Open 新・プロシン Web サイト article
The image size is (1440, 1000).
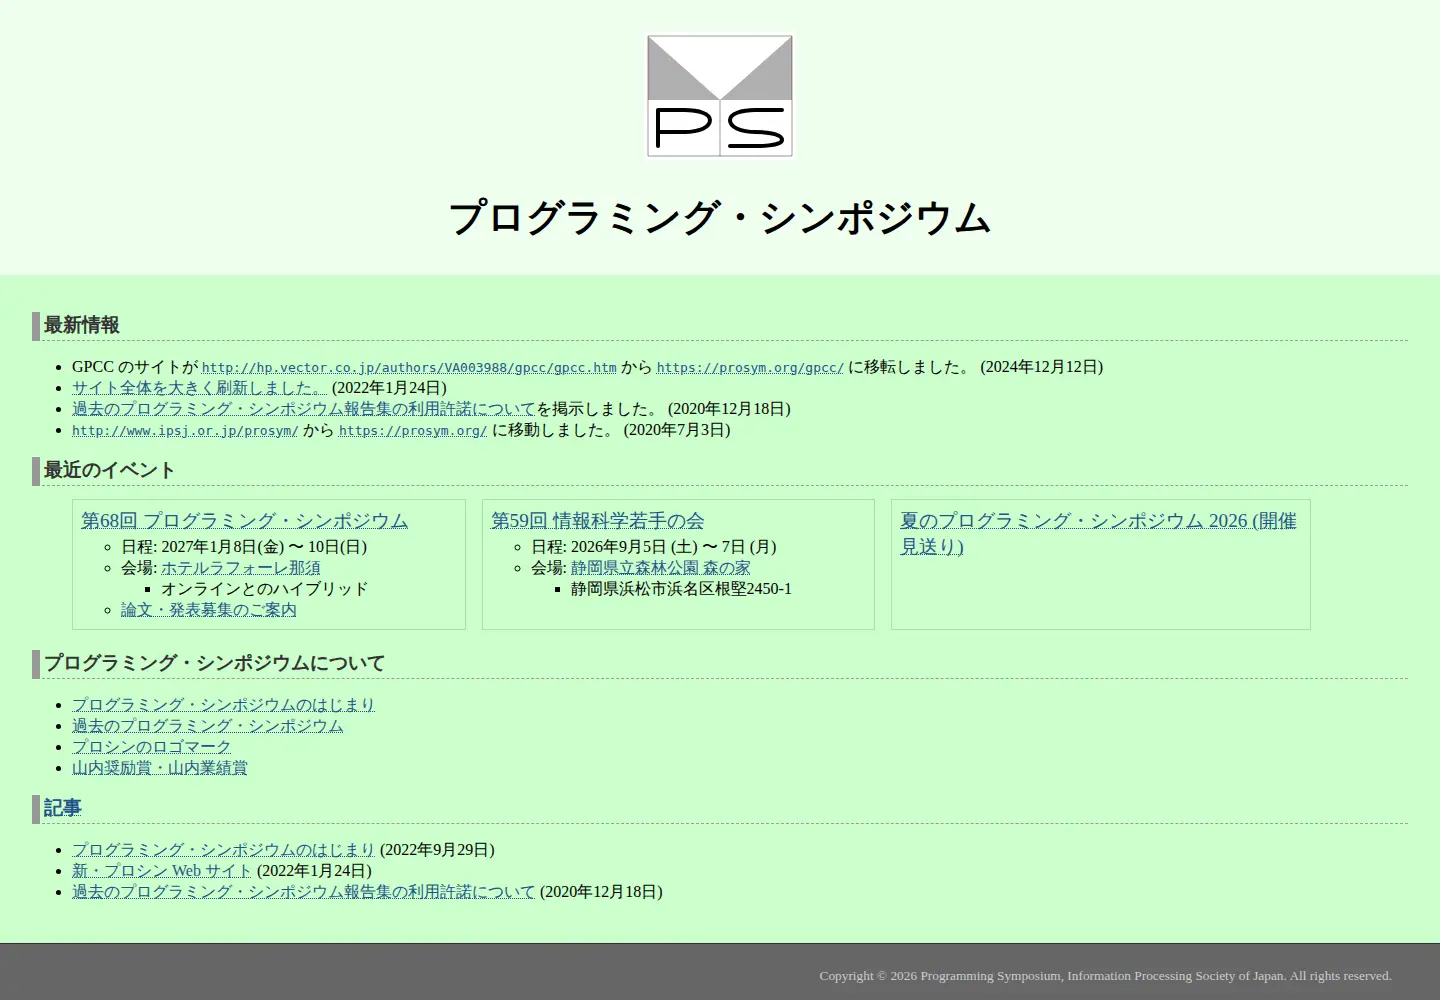(x=162, y=871)
